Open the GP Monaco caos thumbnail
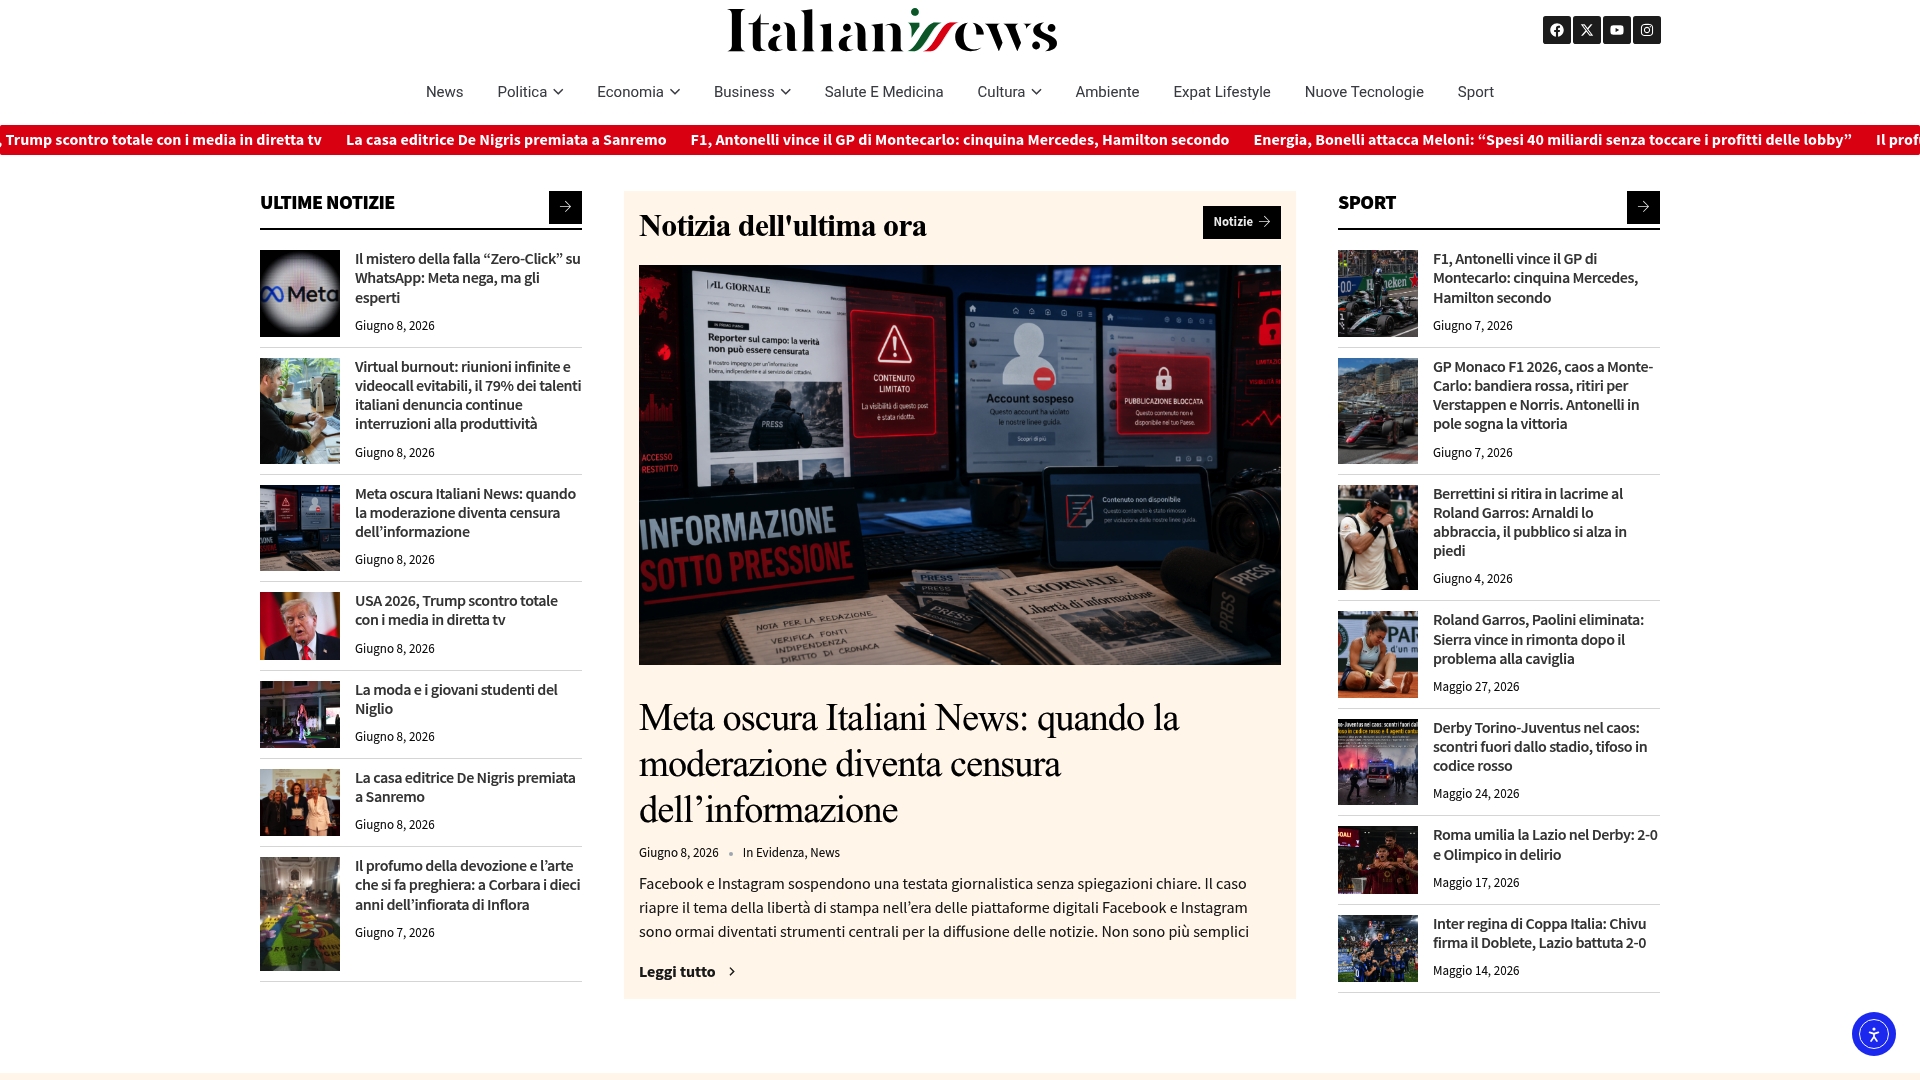This screenshot has width=1920, height=1080. [1378, 411]
